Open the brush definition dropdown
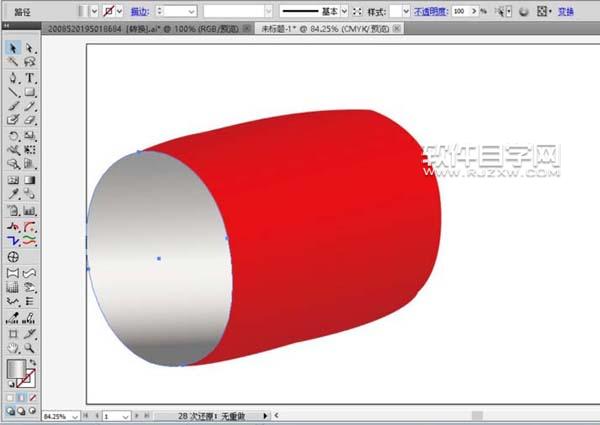 268,12
